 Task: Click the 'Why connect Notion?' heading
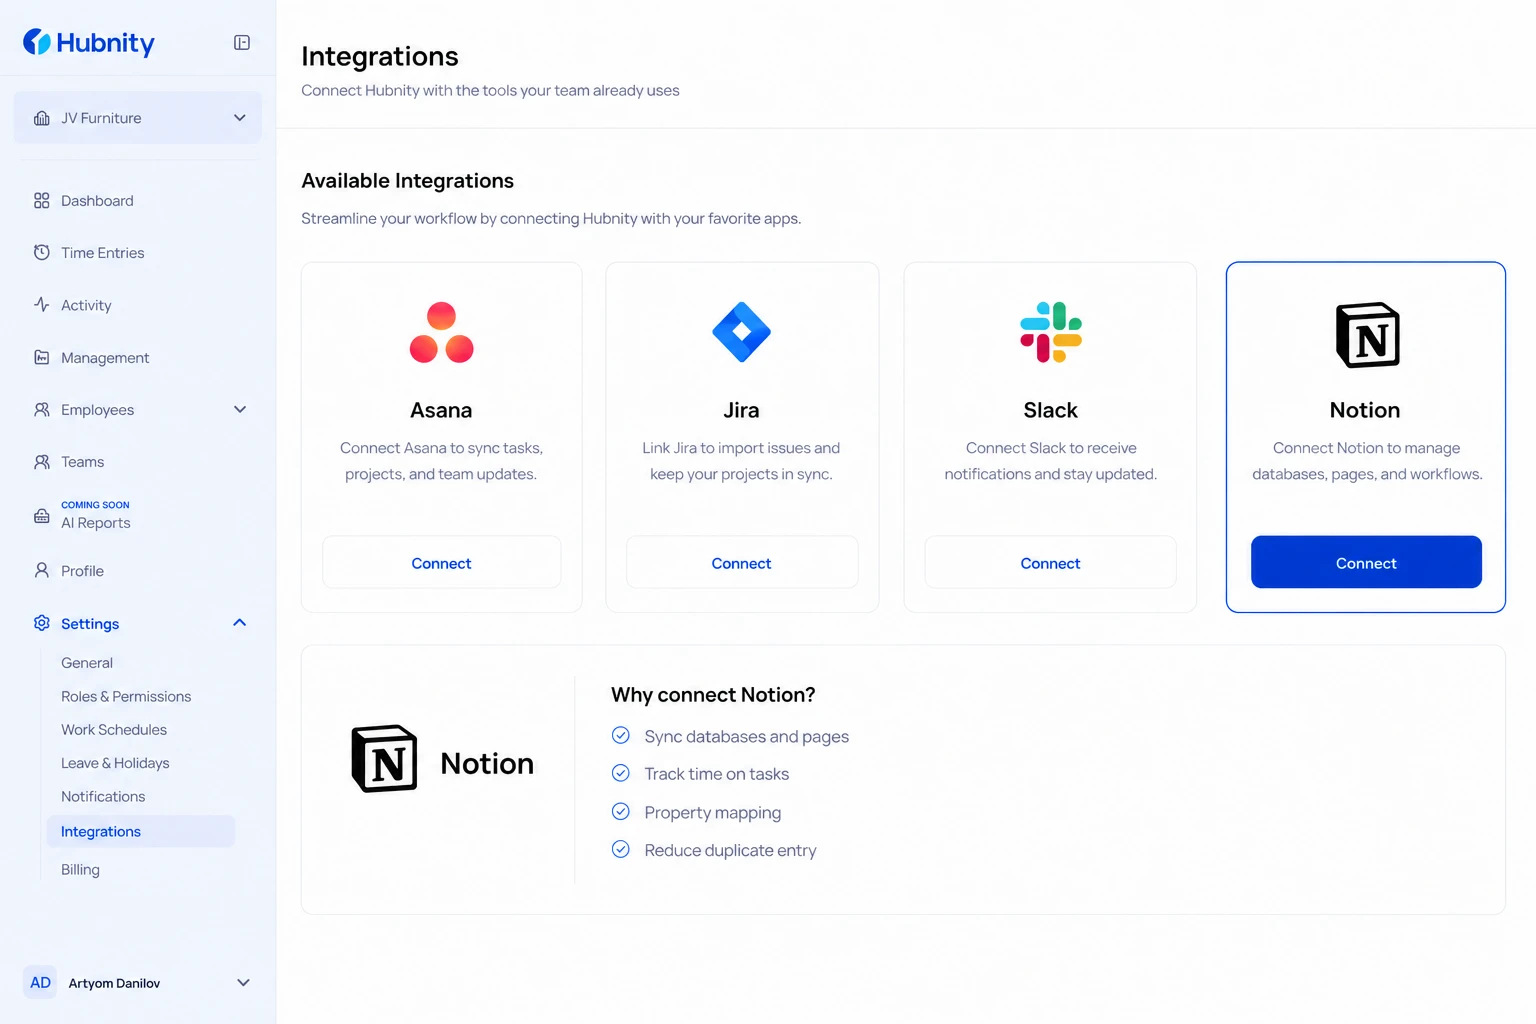713,695
